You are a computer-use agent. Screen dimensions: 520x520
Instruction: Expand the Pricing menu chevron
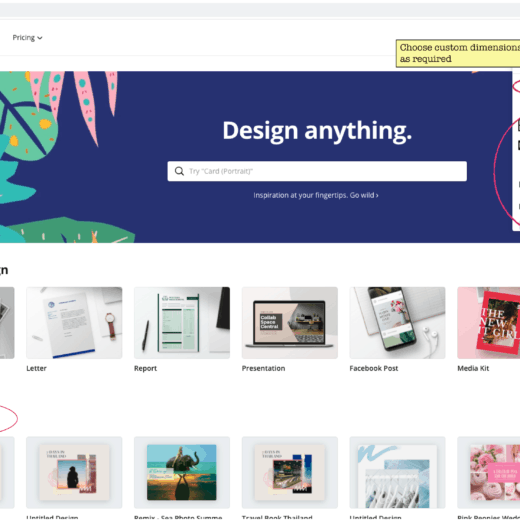40,38
